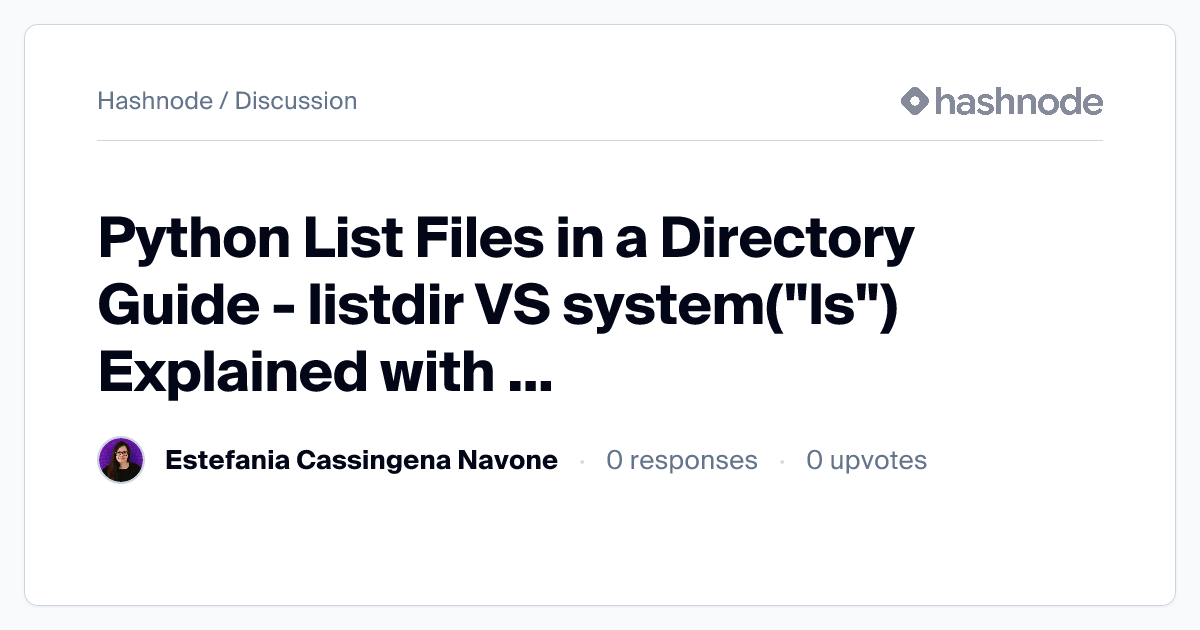
Task: Click the hashnode wordmark text
Action: click(1019, 101)
